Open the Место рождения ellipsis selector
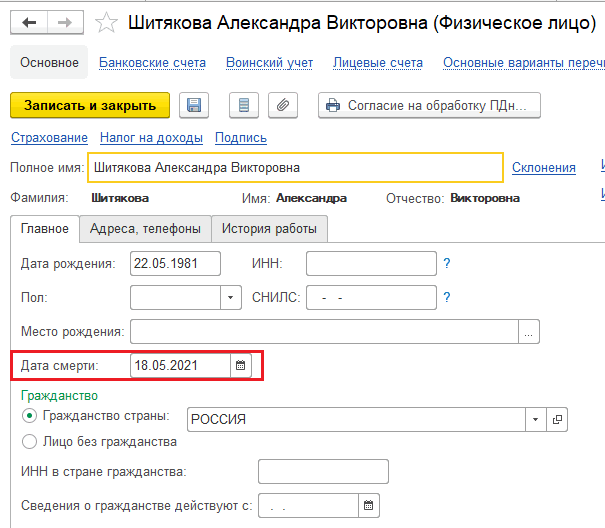Screen dimensions: 605x528 click(x=529, y=332)
